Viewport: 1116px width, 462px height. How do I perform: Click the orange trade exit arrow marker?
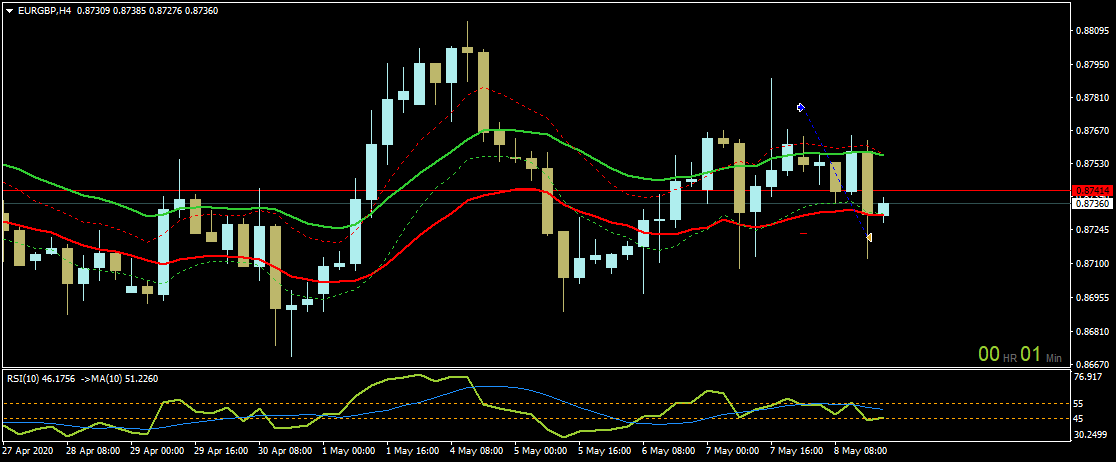pyautogui.click(x=869, y=236)
